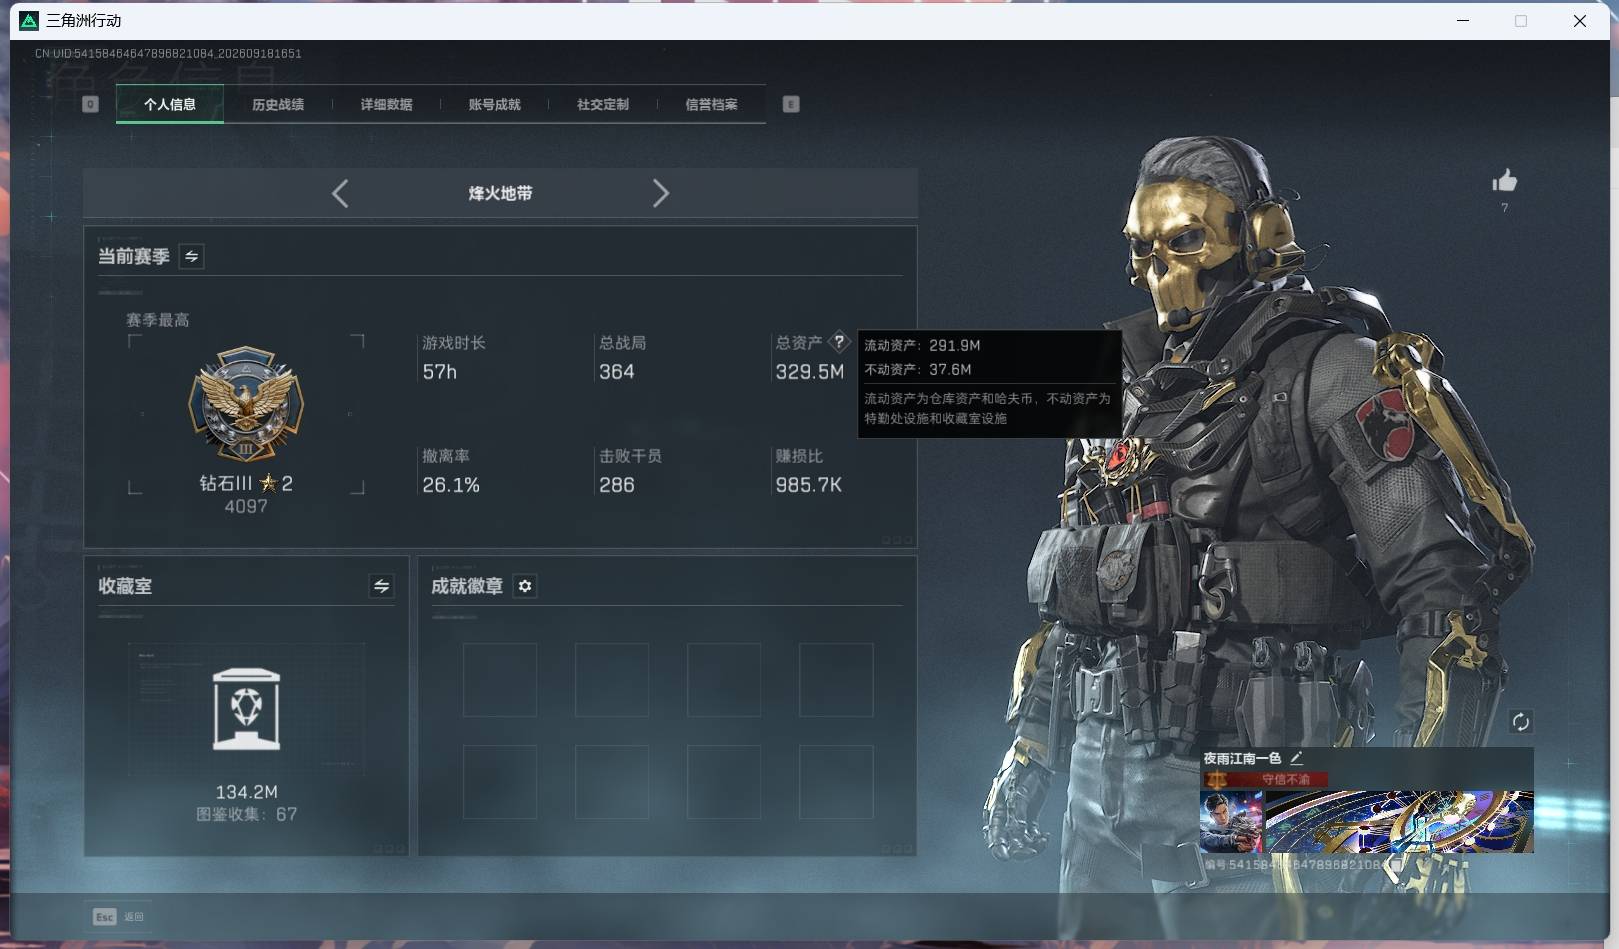Click the collection value 134.2M
1619x949 pixels.
point(246,792)
